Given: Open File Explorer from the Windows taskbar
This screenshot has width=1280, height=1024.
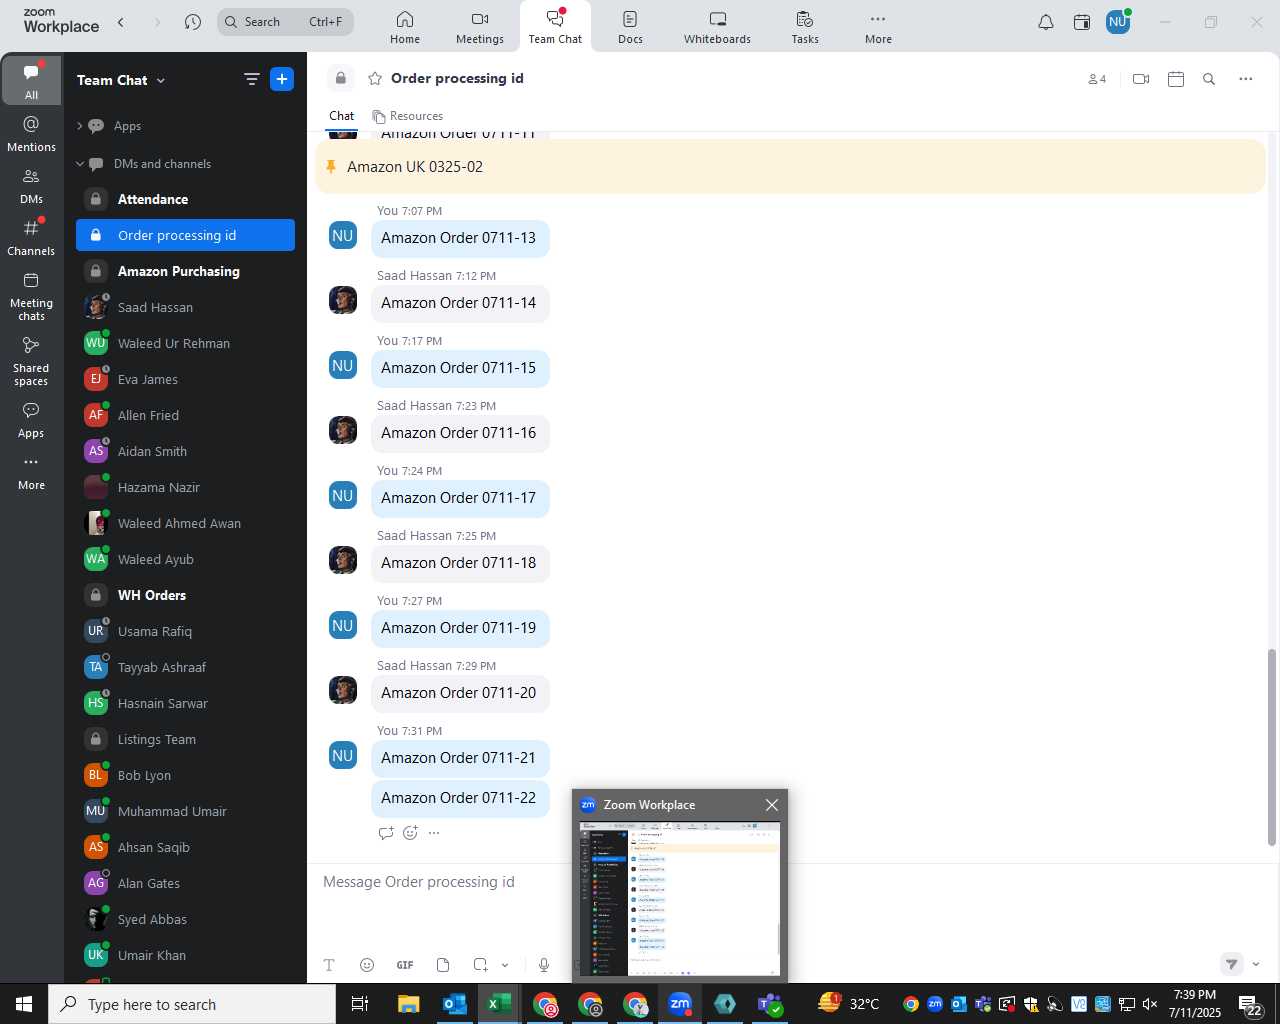Looking at the screenshot, I should [408, 1004].
